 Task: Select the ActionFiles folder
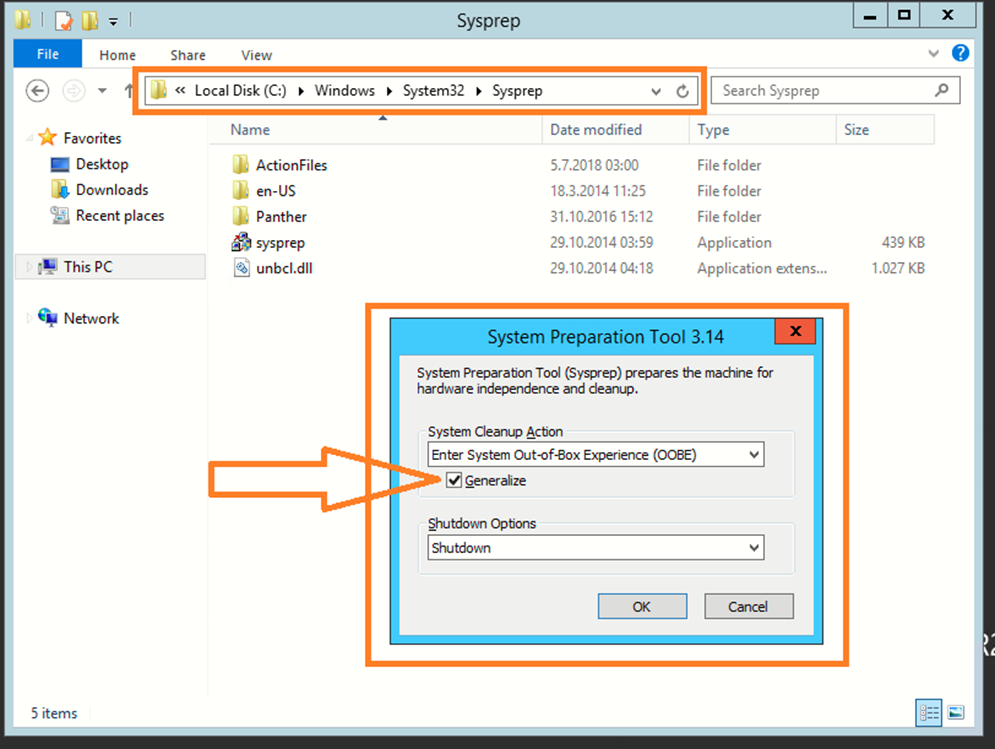291,165
